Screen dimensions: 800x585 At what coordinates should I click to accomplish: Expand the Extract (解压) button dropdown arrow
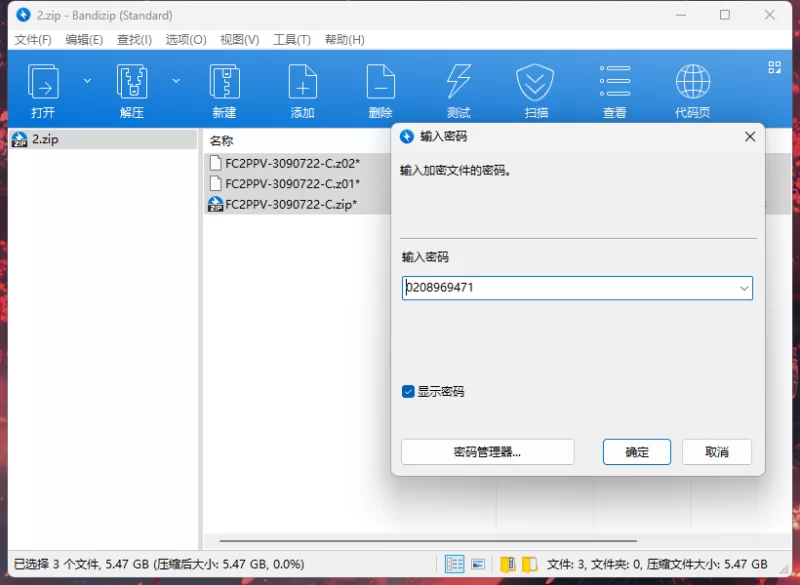(176, 81)
